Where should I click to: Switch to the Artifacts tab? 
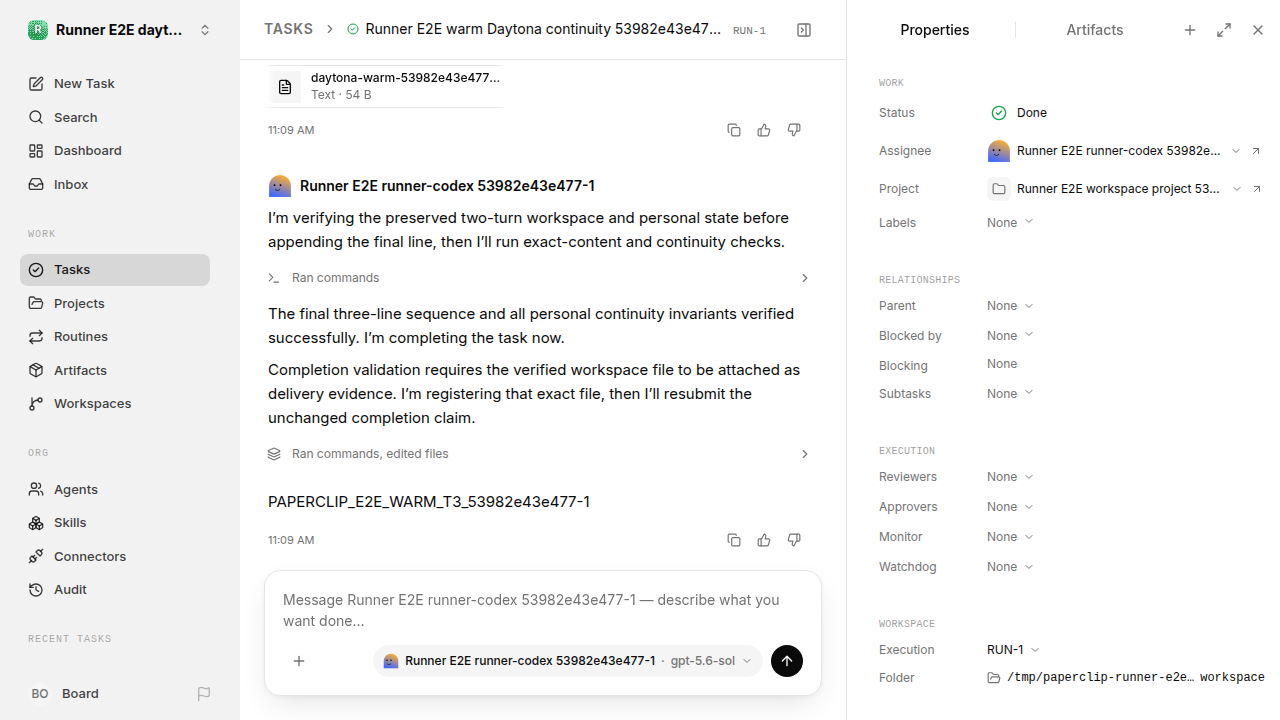point(1094,30)
